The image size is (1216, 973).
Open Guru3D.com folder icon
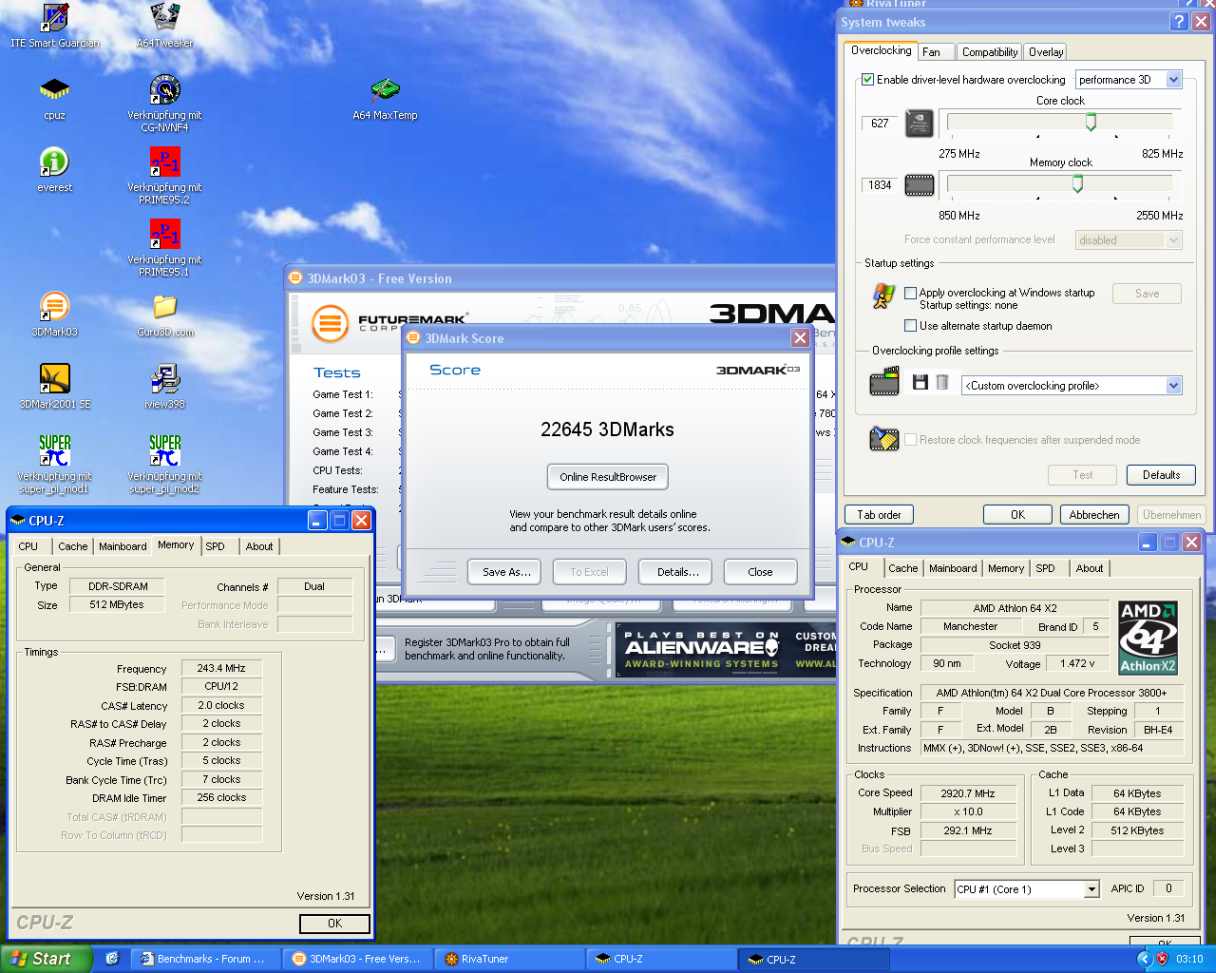click(165, 306)
